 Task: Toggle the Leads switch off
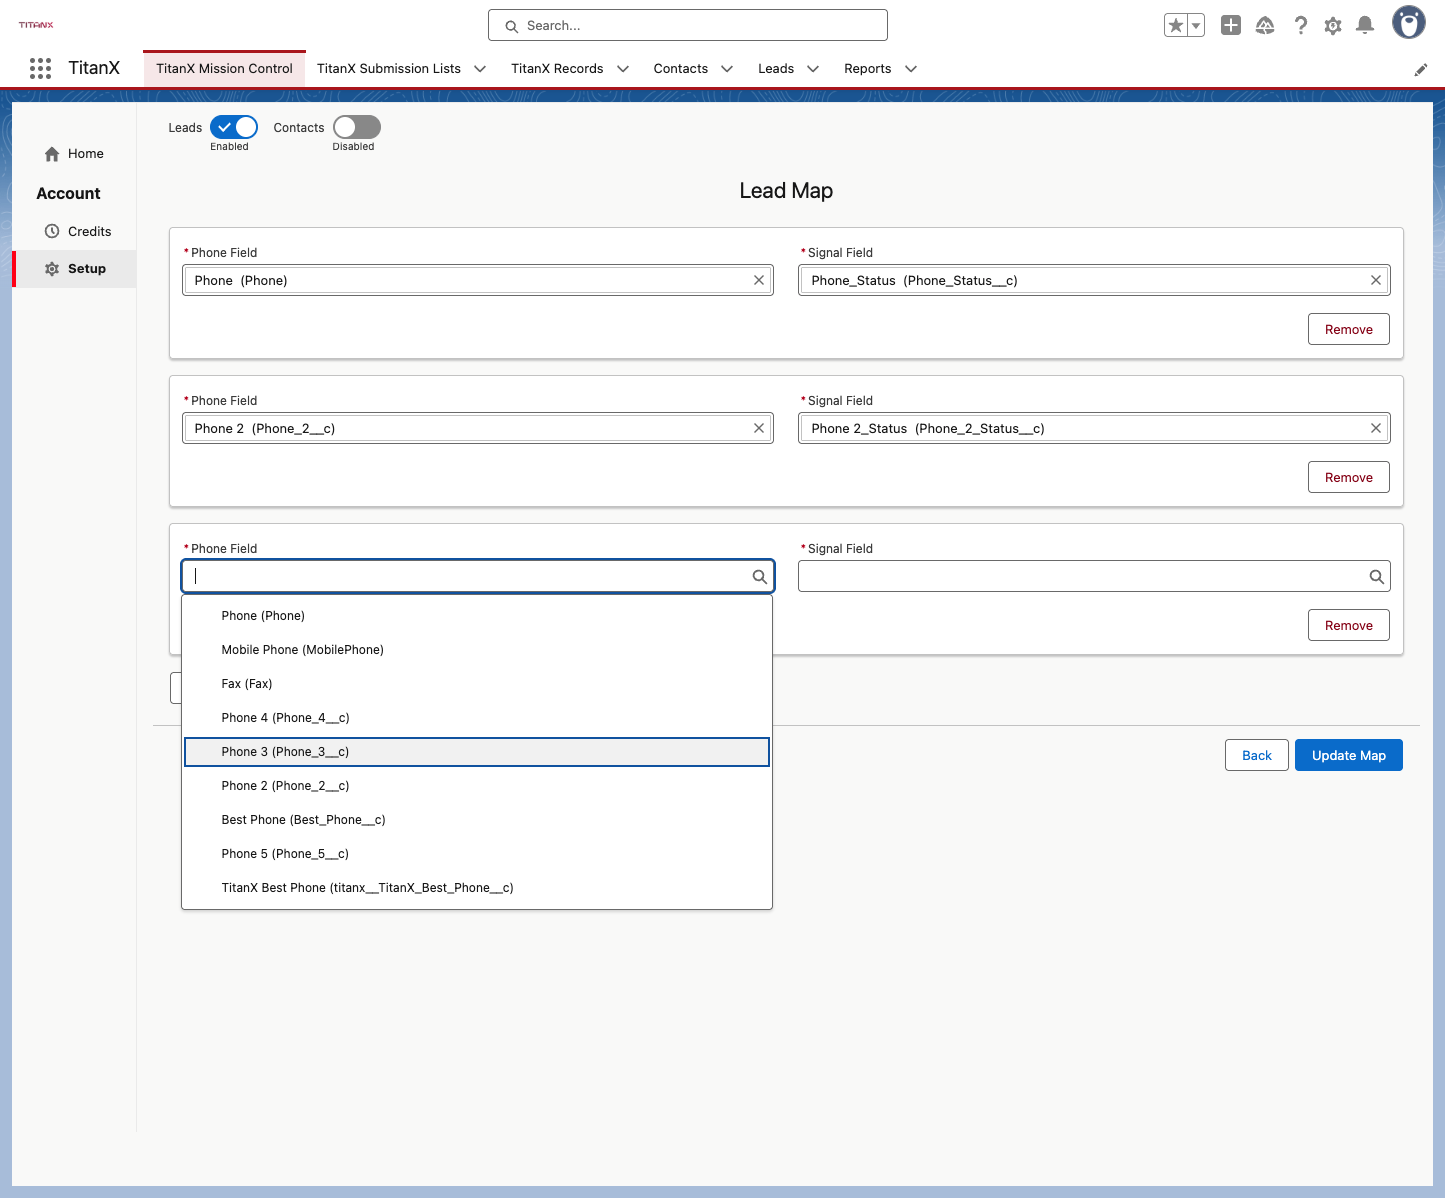pyautogui.click(x=234, y=127)
